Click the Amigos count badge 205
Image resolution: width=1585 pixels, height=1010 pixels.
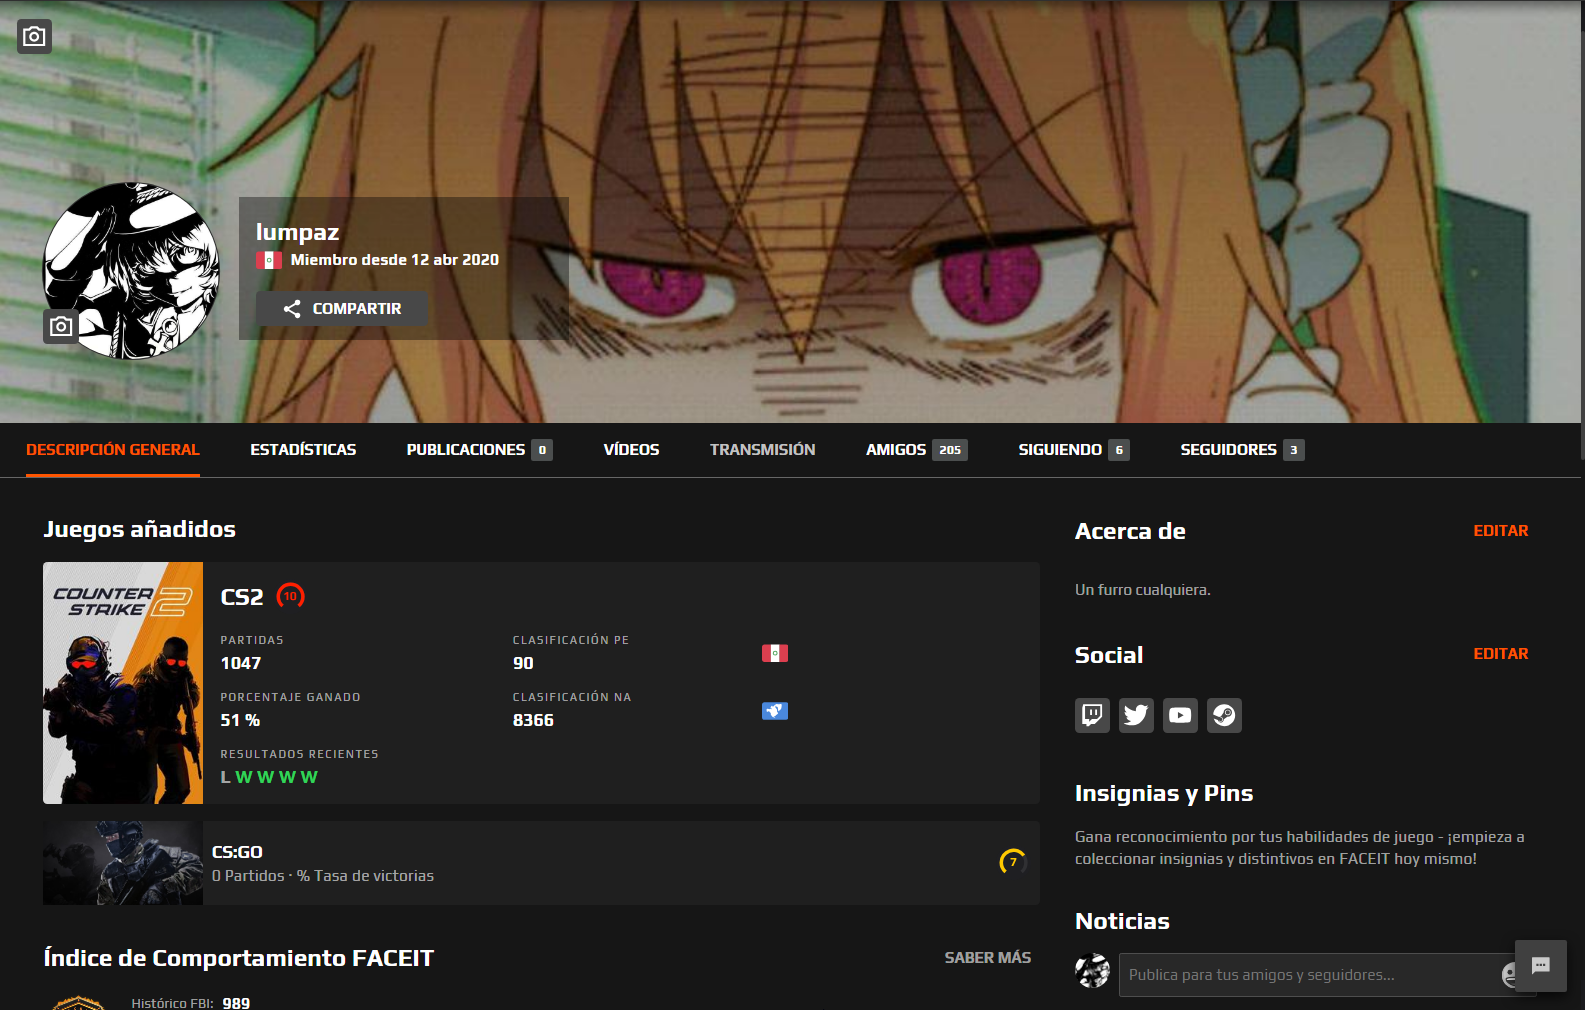point(950,450)
